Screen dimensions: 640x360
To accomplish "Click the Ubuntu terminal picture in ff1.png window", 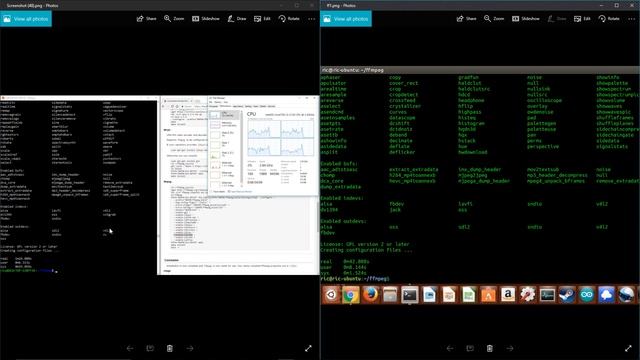I will [x=480, y=186].
